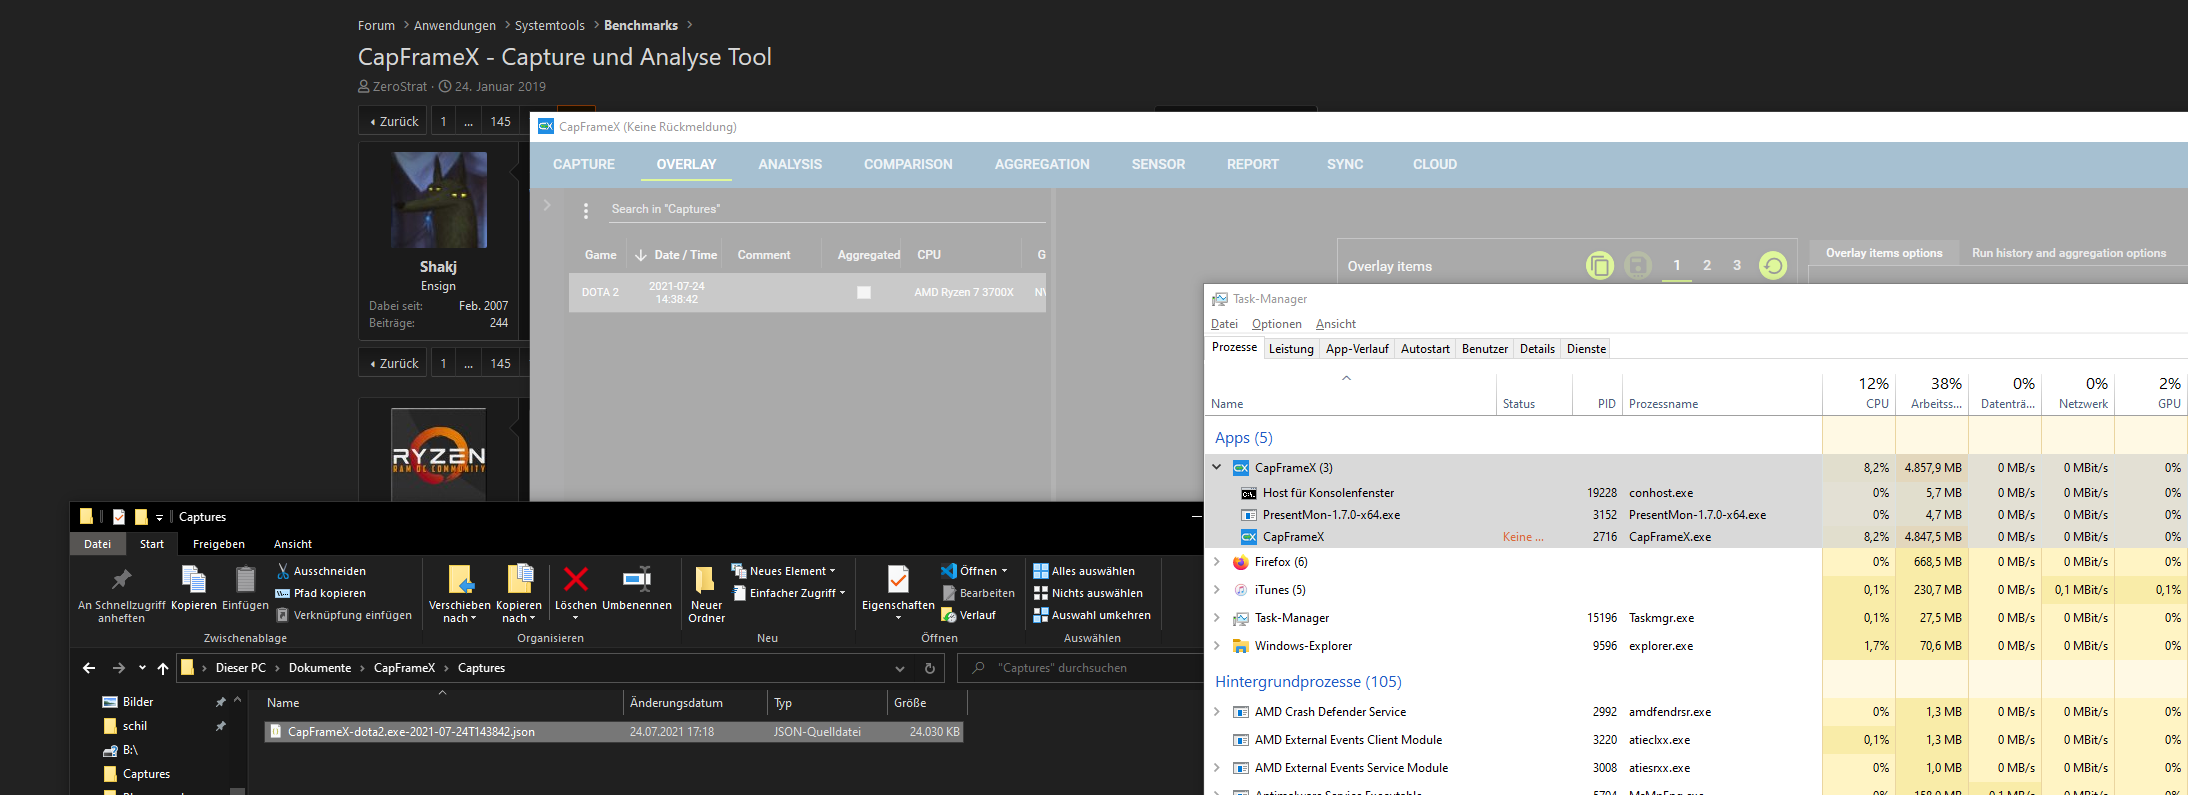Open Shakj user profile link
The image size is (2188, 795).
(438, 266)
